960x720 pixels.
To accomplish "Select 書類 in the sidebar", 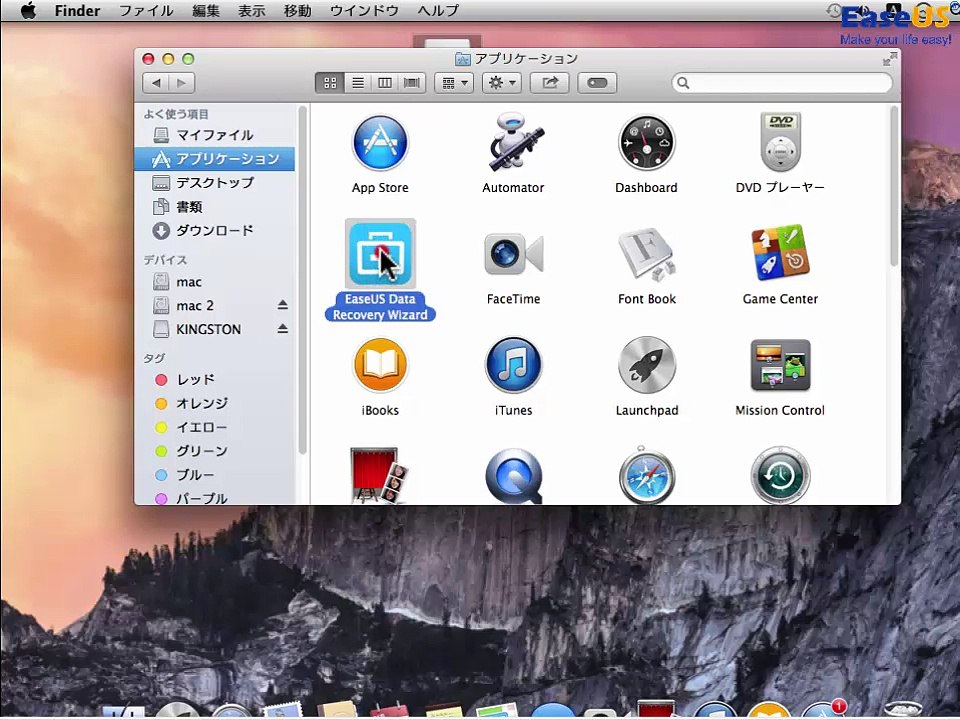I will click(x=214, y=206).
